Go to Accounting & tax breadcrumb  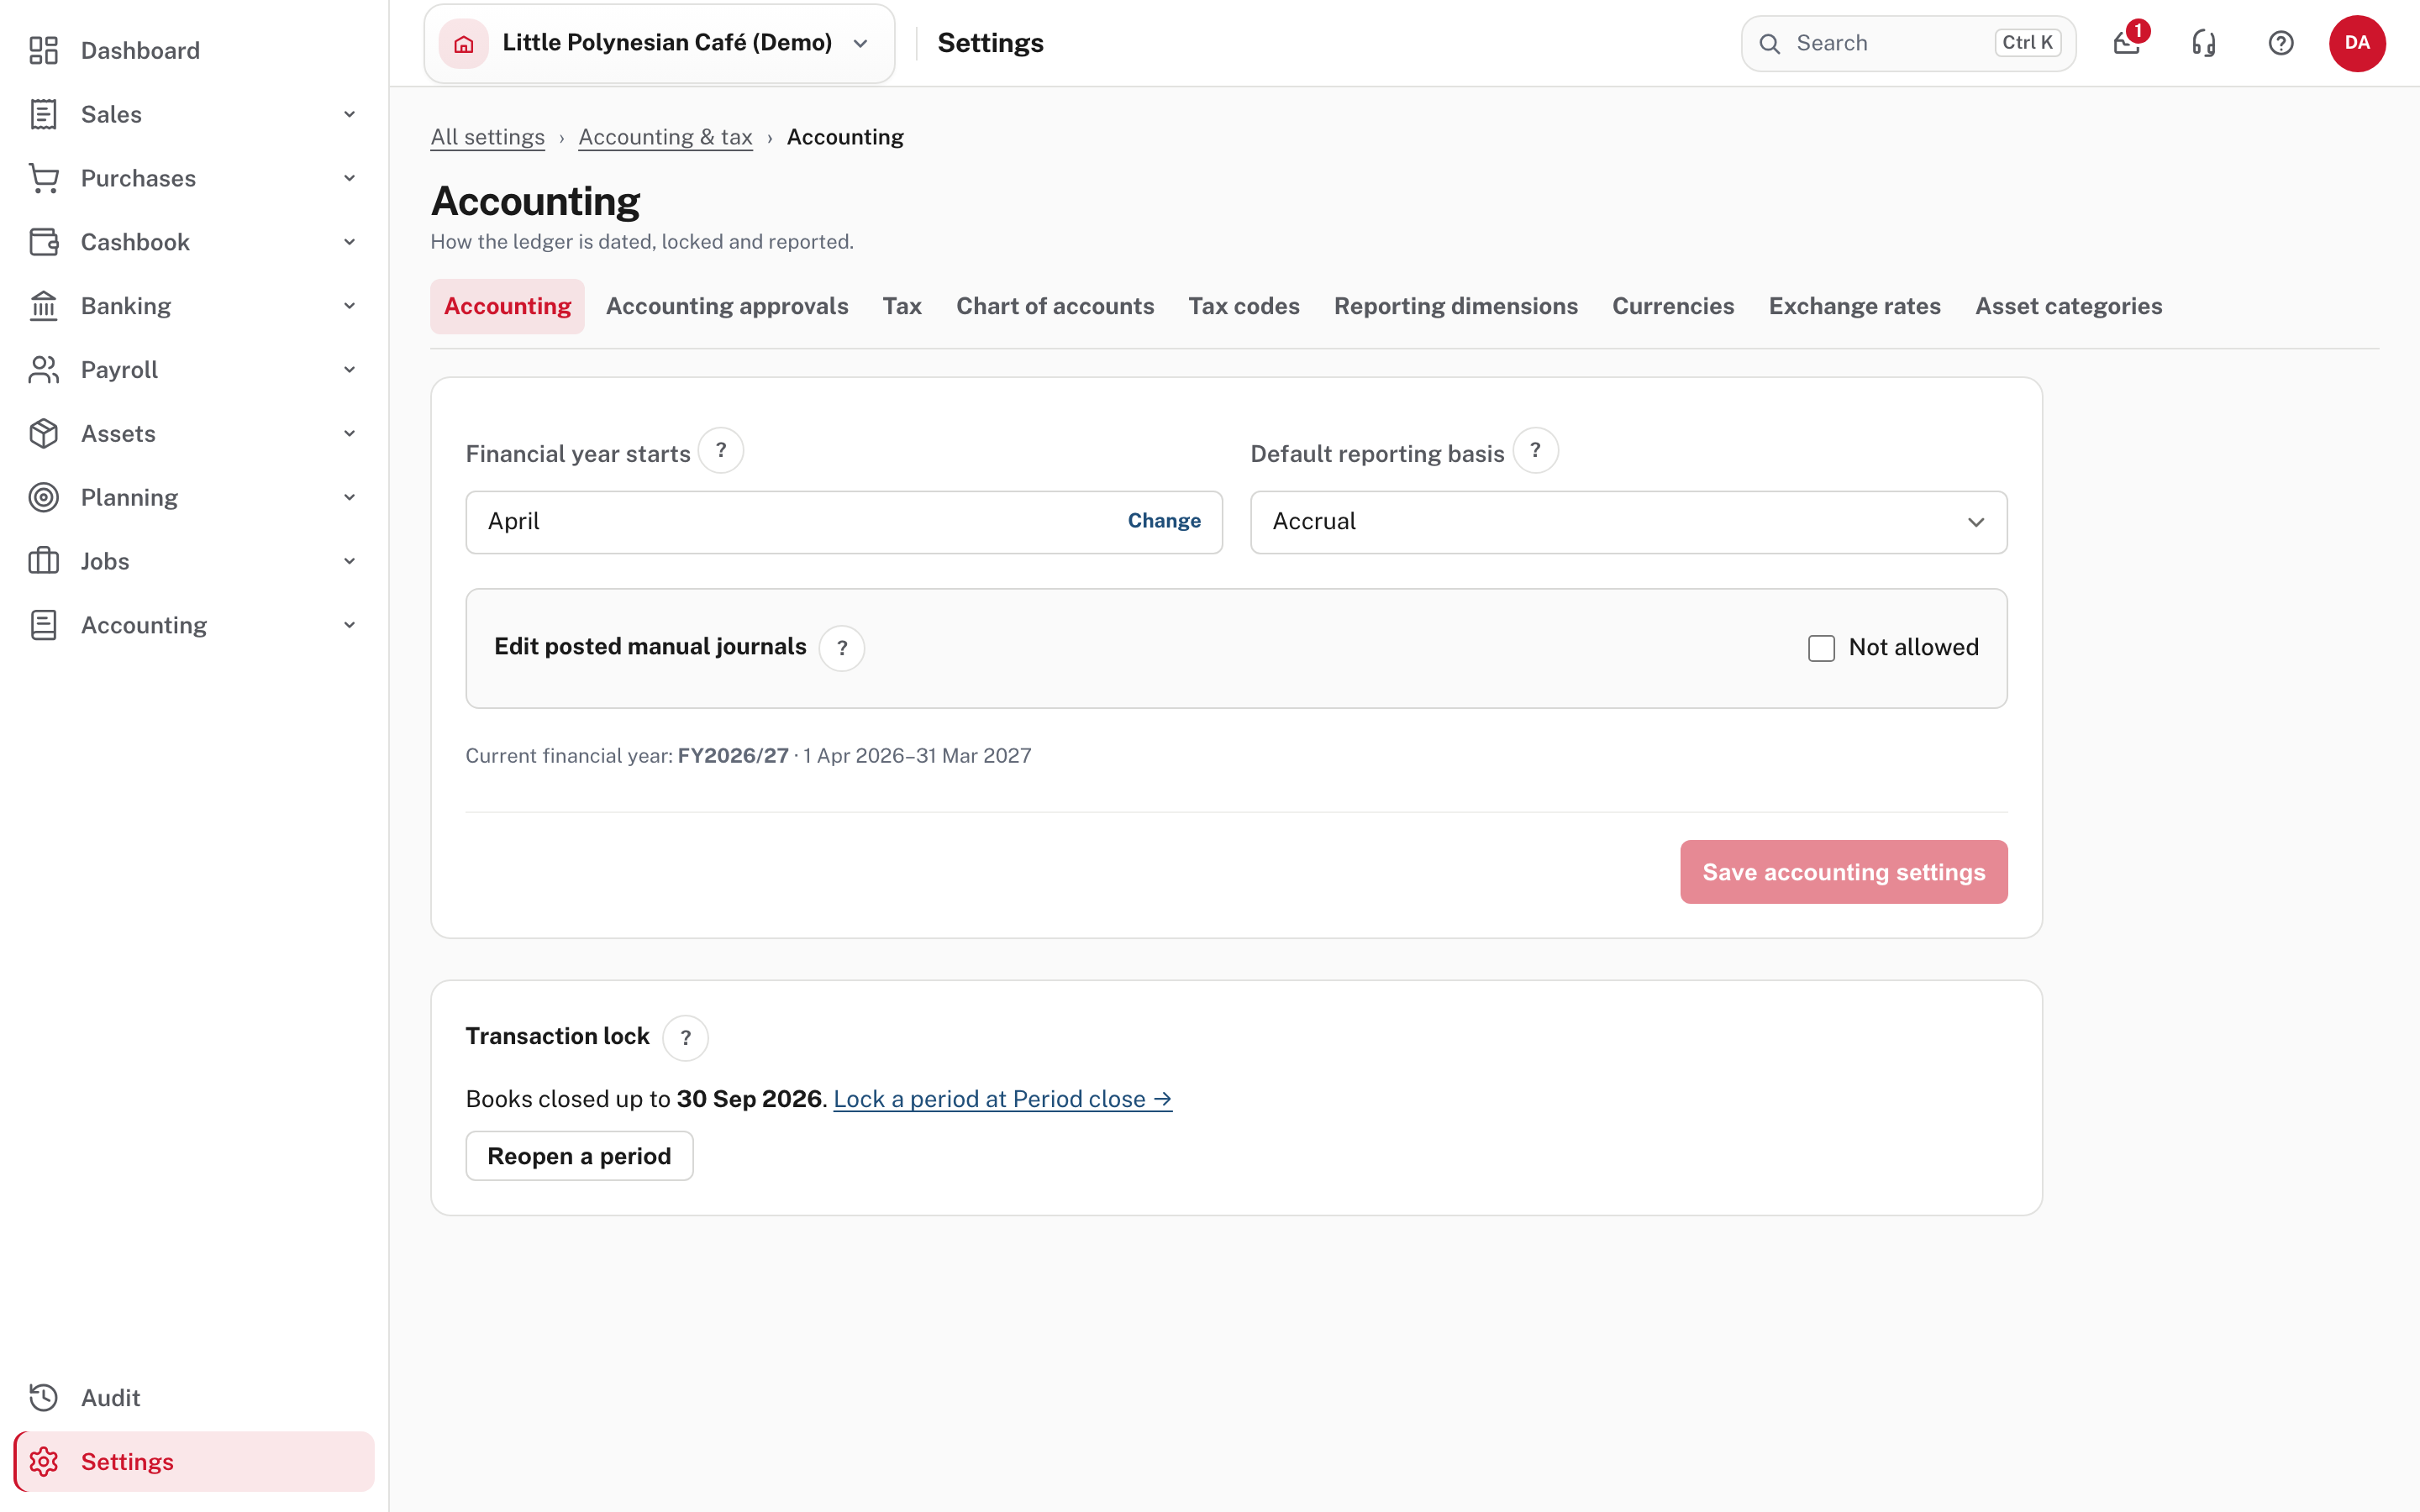pos(665,137)
